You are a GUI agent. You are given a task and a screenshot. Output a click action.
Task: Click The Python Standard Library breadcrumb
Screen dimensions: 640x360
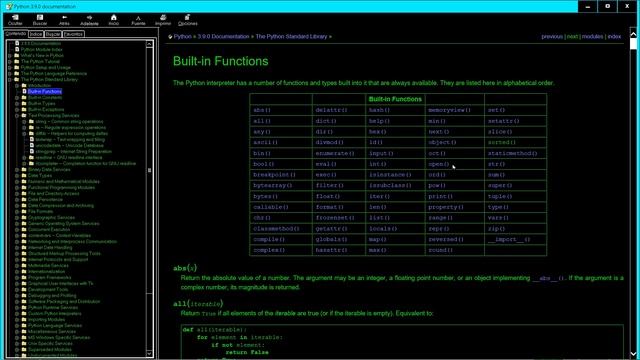pyautogui.click(x=291, y=36)
